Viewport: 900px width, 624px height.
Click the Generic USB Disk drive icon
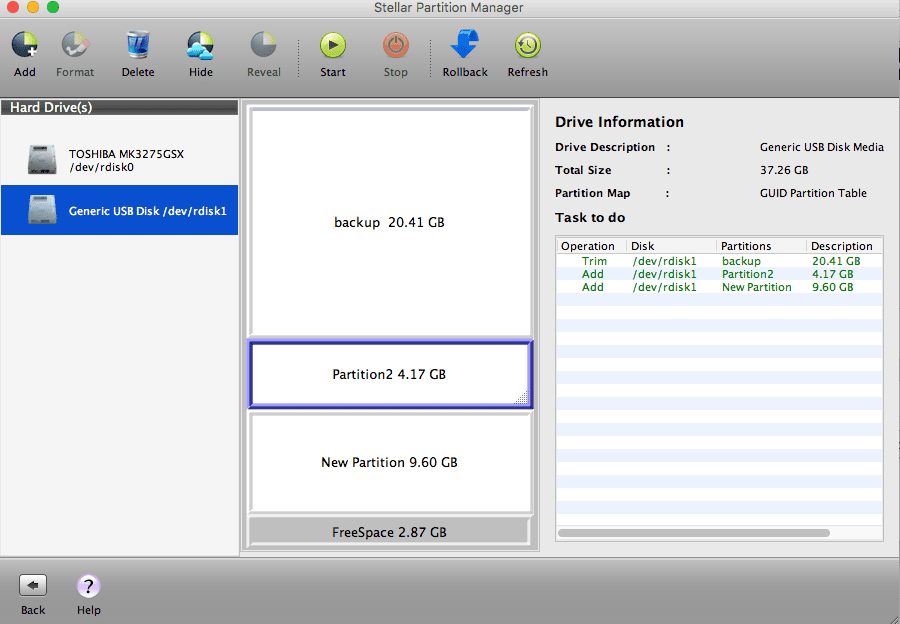pos(42,210)
